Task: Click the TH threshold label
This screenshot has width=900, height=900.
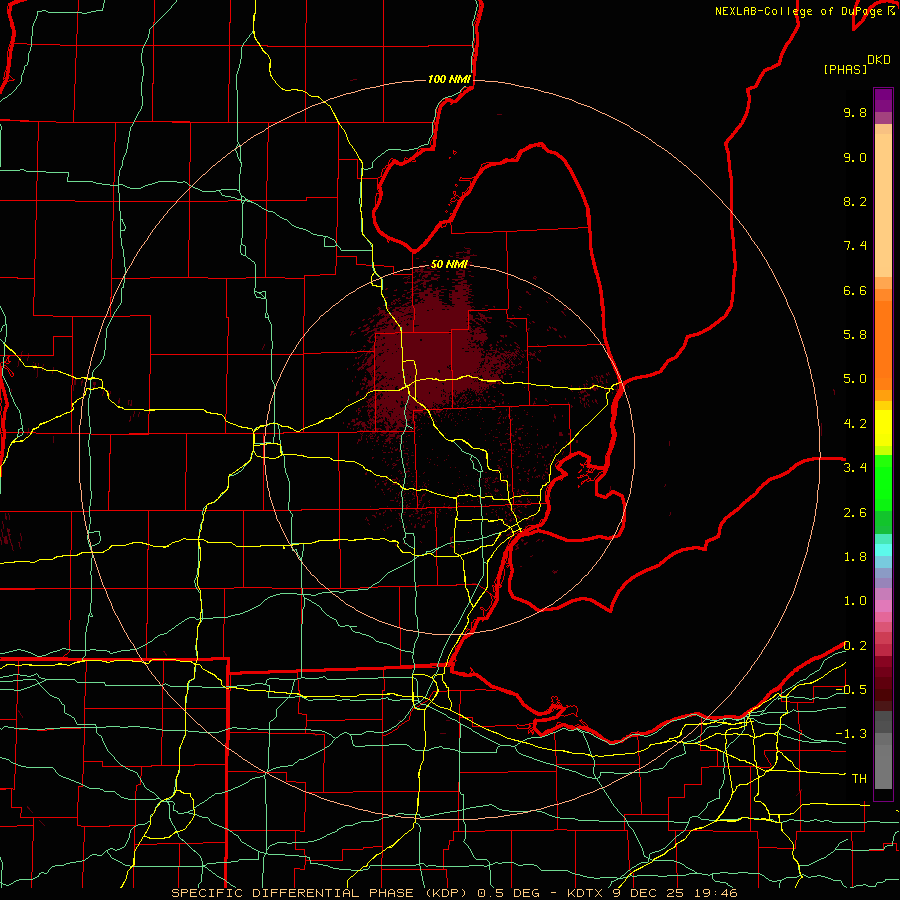Action: pos(859,778)
